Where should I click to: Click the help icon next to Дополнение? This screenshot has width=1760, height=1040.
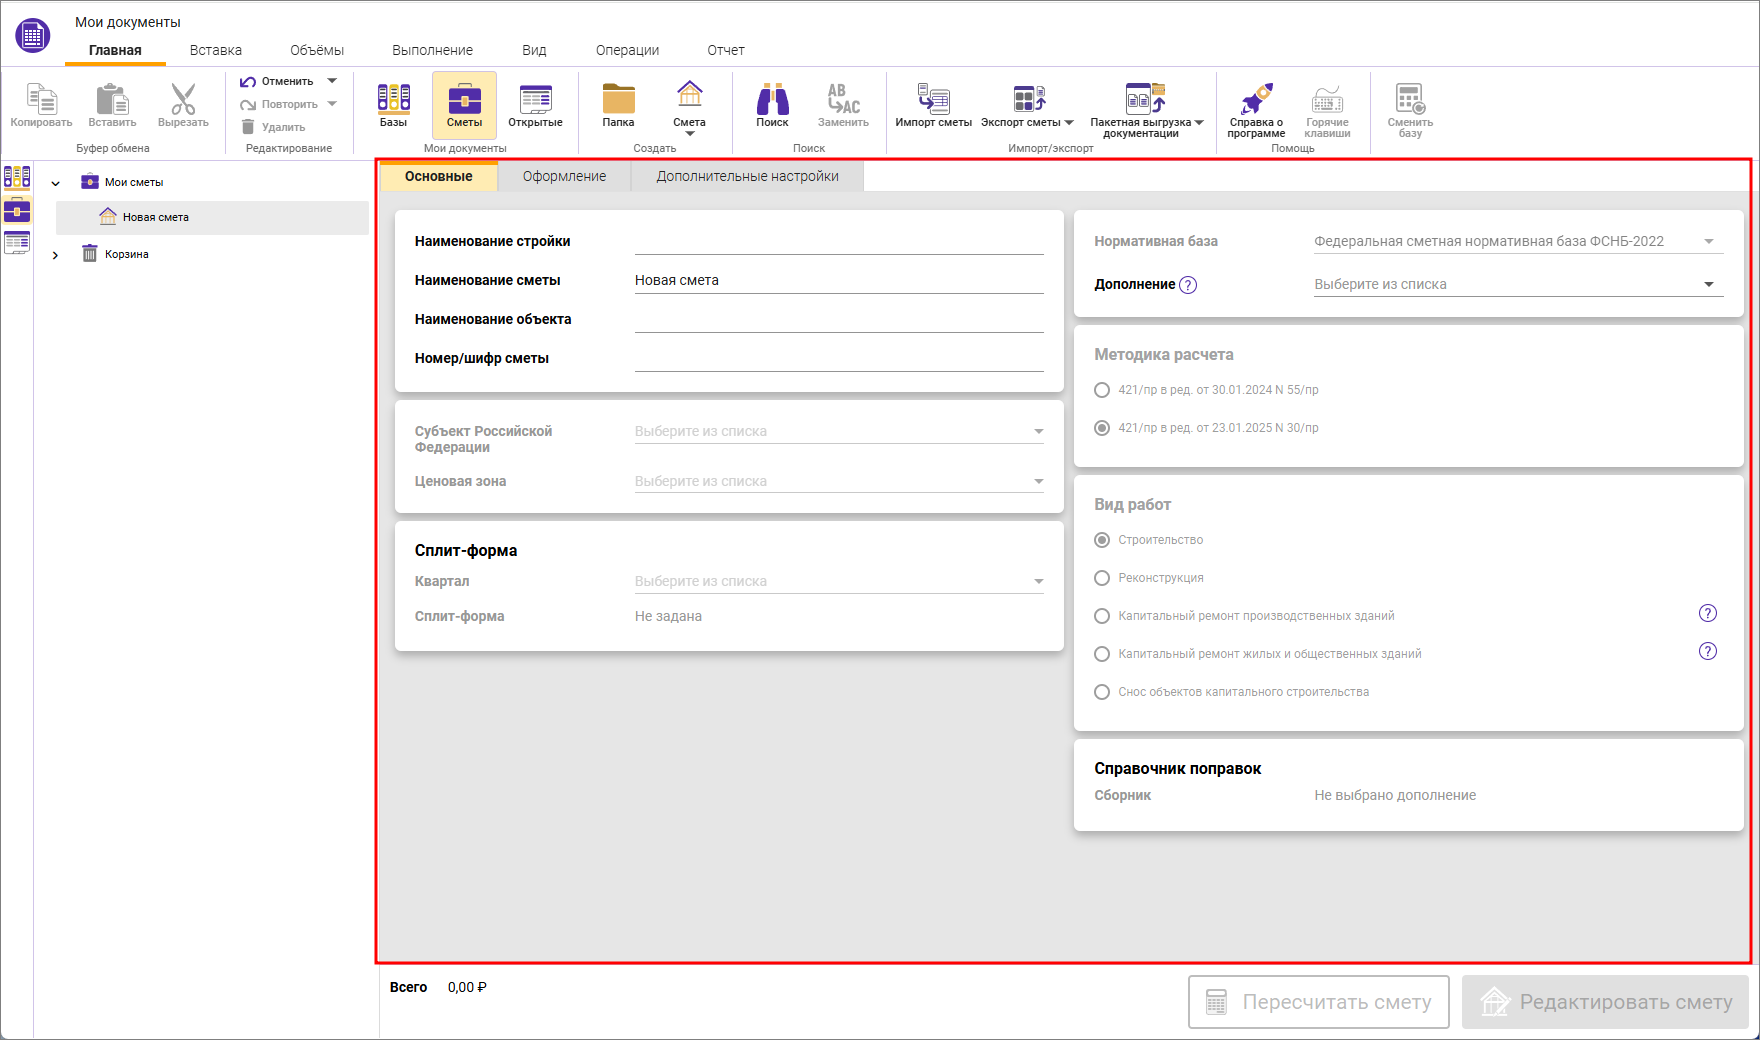pos(1188,285)
